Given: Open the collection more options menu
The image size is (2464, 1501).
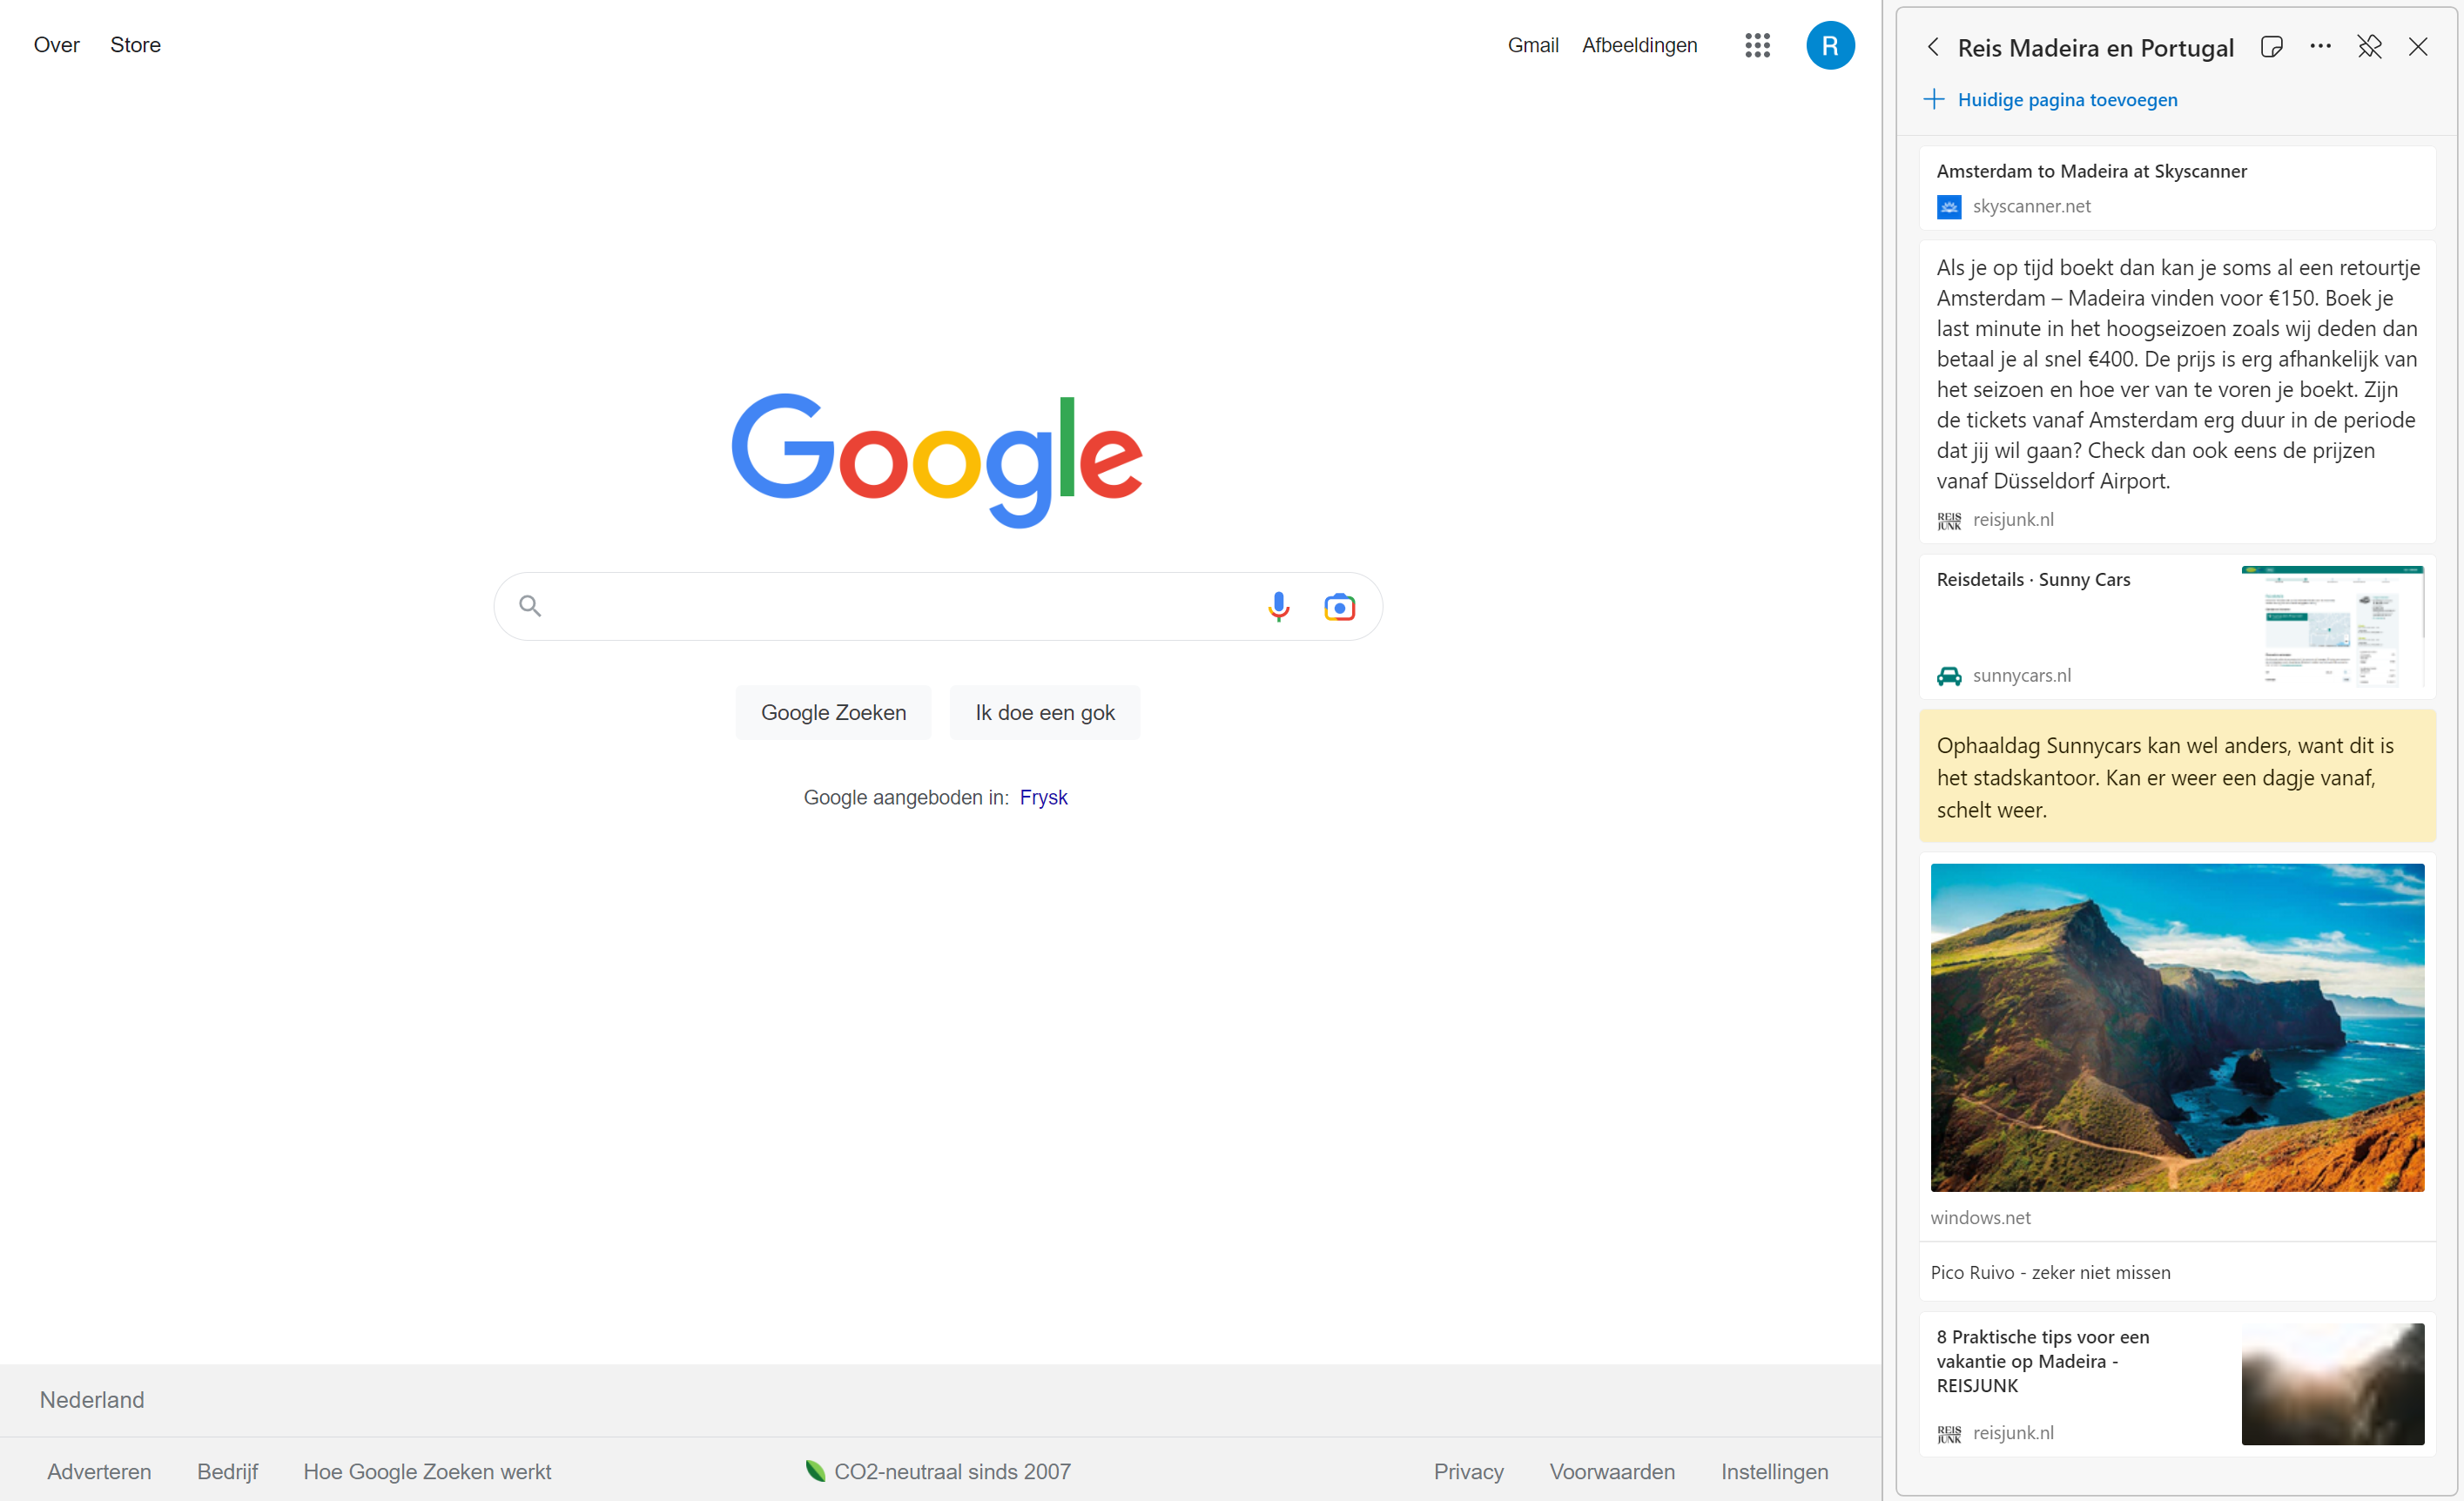Looking at the screenshot, I should (x=2320, y=47).
